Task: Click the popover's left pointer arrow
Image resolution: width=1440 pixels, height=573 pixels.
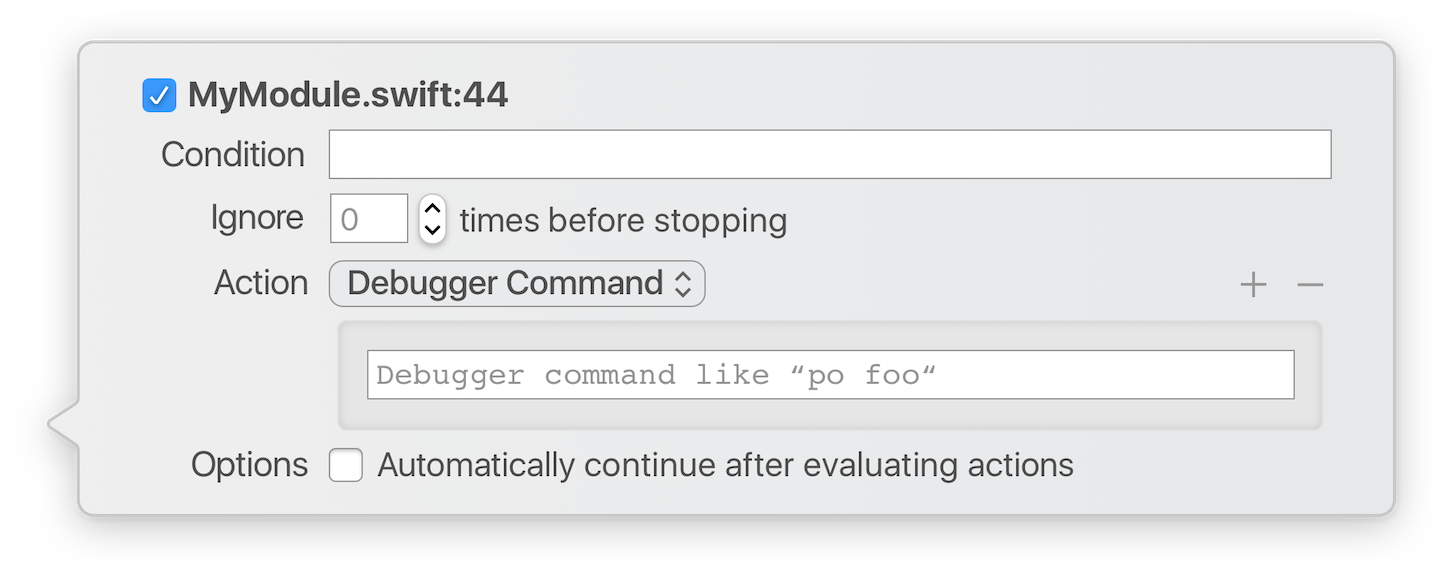Action: pyautogui.click(x=62, y=423)
